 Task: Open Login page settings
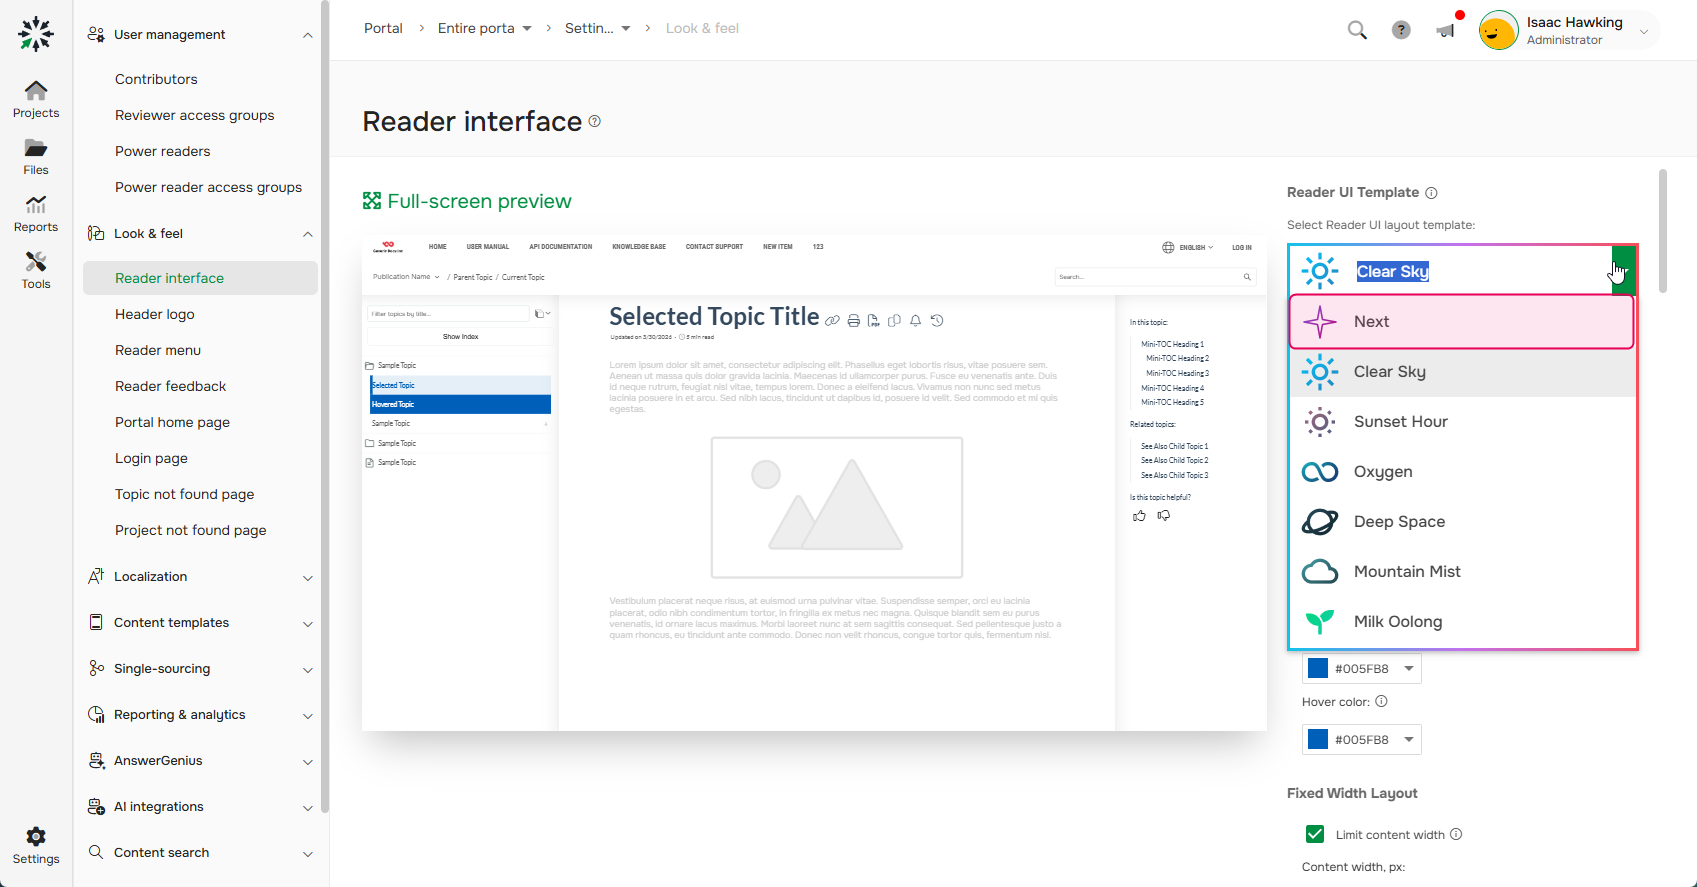point(152,458)
